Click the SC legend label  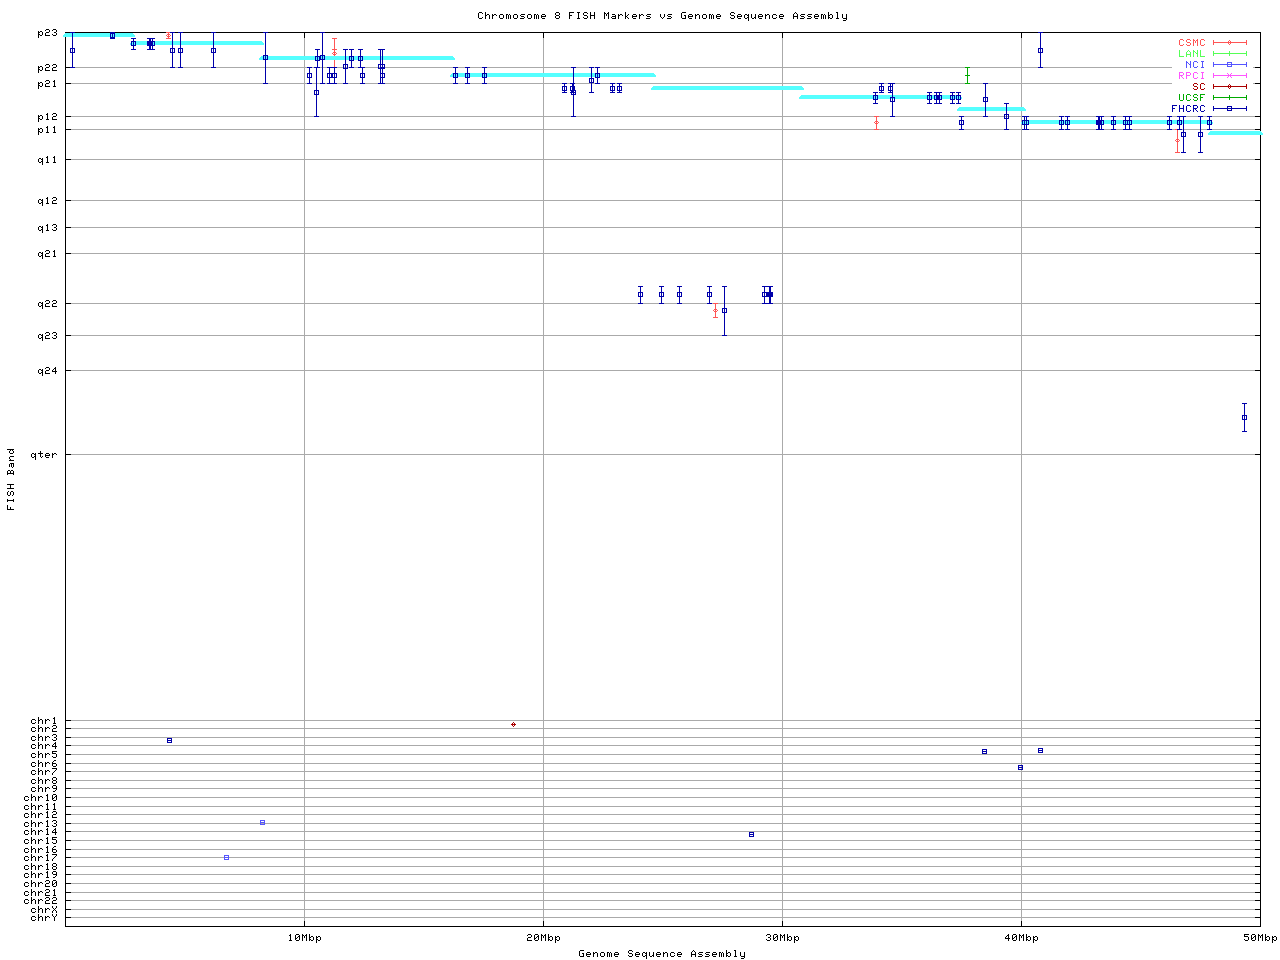click(1198, 86)
